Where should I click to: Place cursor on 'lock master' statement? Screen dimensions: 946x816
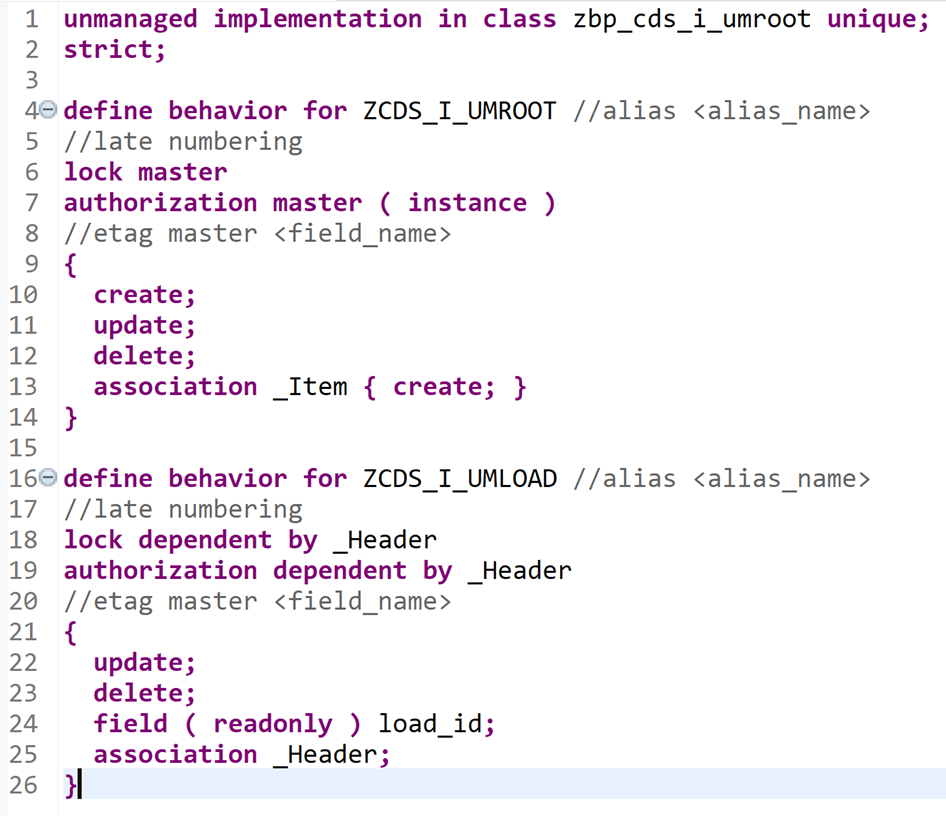pyautogui.click(x=145, y=172)
